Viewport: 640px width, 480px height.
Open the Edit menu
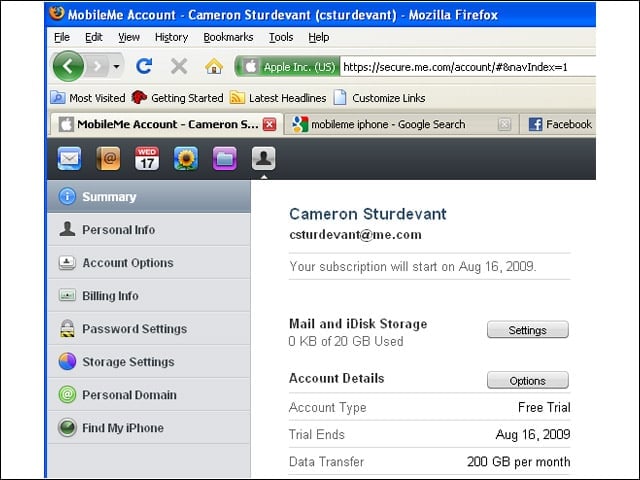93,37
